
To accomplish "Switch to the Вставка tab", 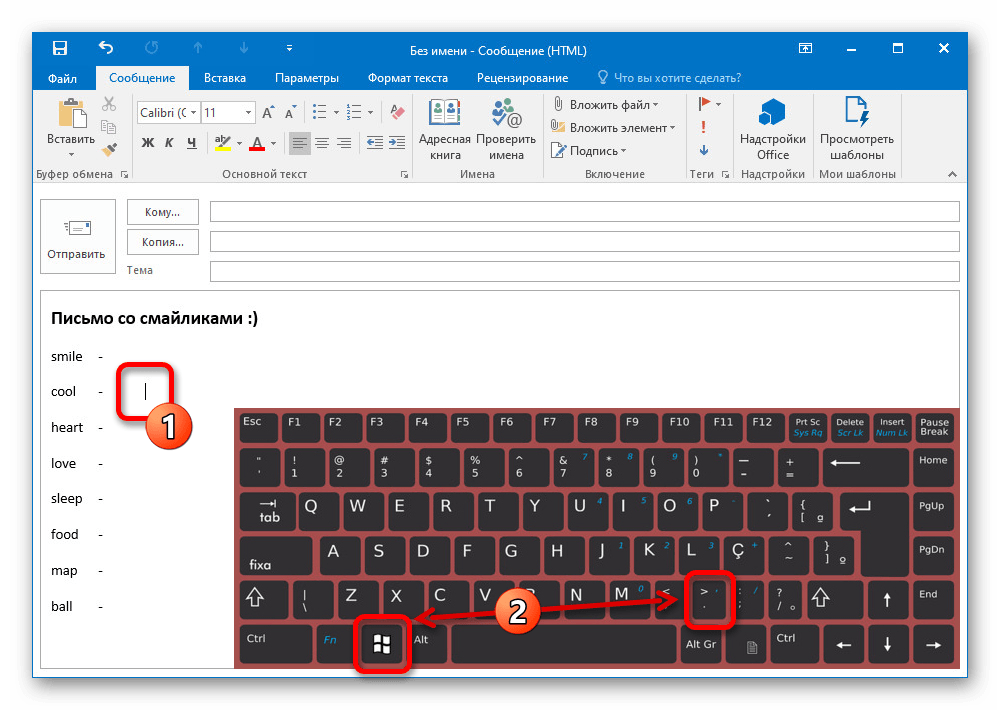I will coord(225,78).
